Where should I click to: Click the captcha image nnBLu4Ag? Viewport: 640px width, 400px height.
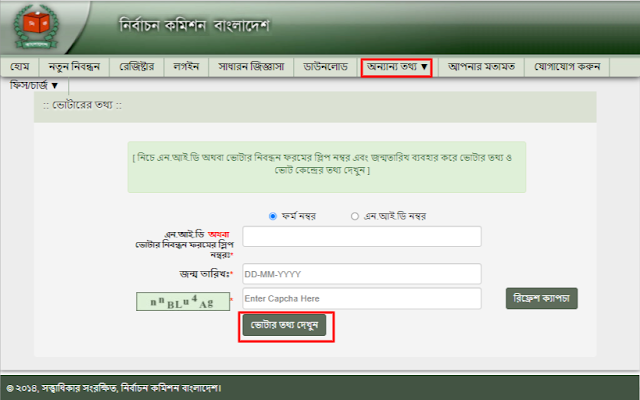[183, 301]
